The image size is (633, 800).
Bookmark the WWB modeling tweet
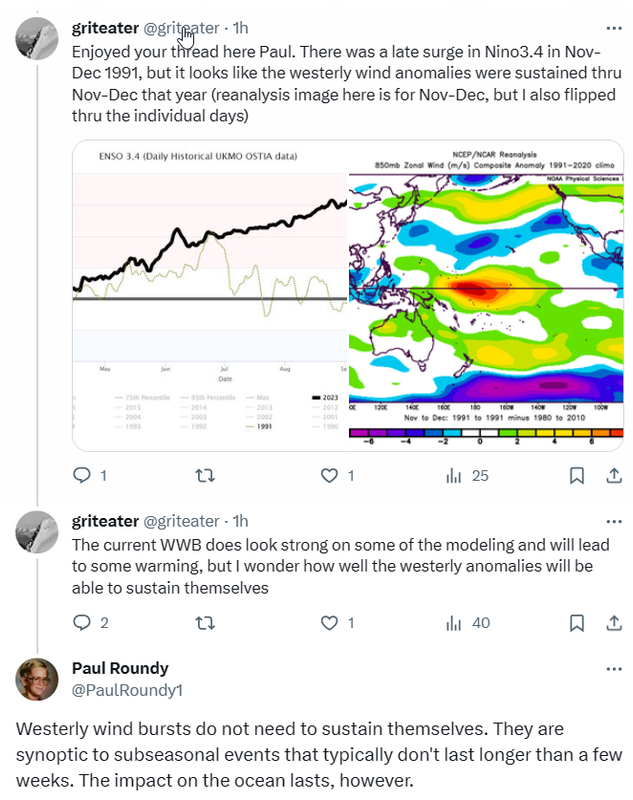pyautogui.click(x=577, y=622)
